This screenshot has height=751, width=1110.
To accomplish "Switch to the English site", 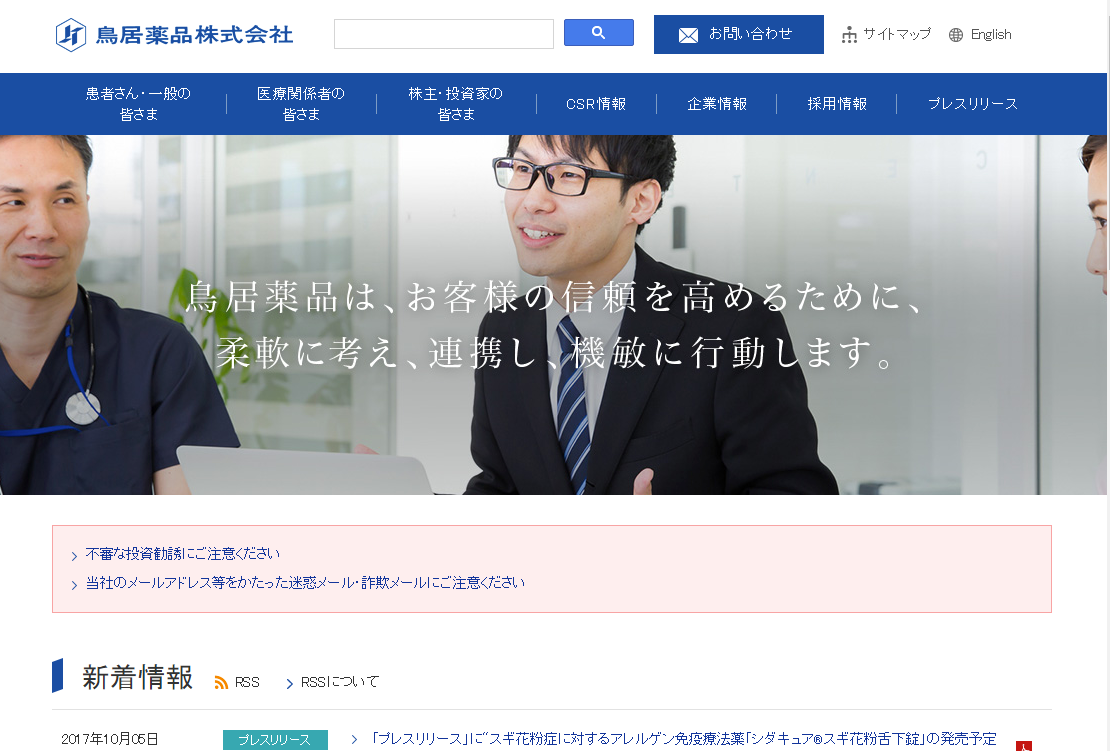I will 990,34.
